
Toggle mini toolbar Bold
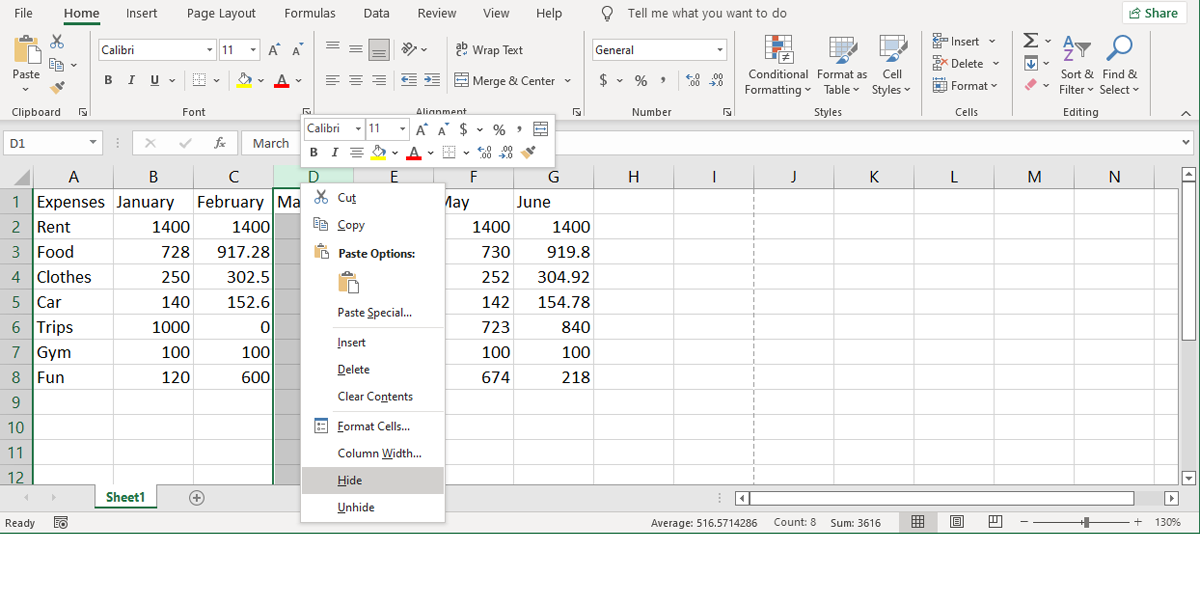314,152
